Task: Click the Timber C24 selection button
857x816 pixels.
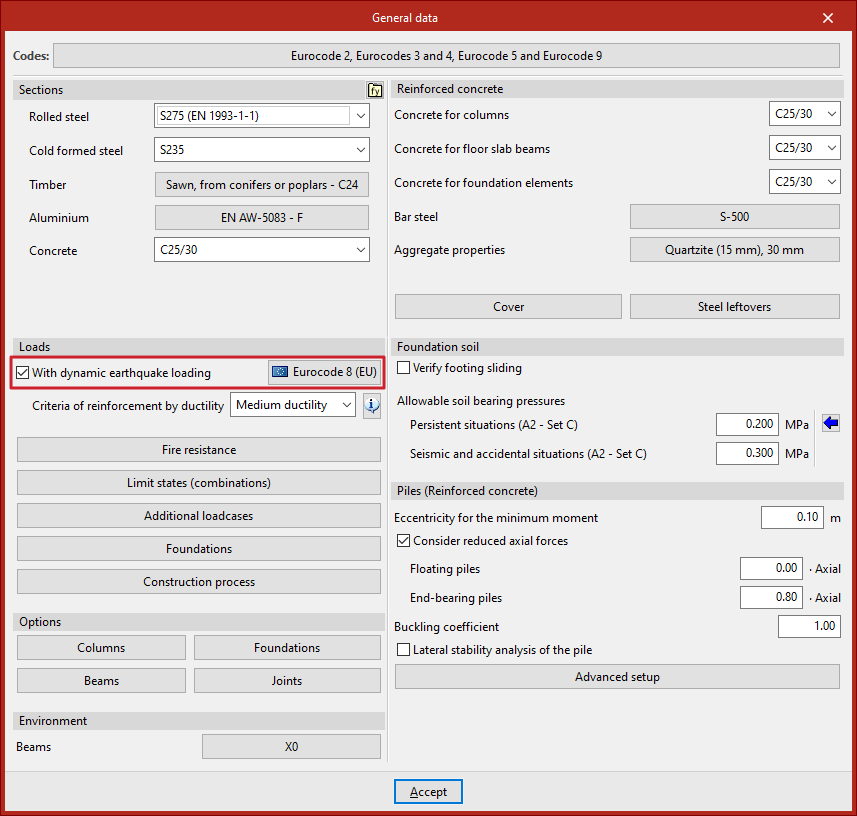Action: click(262, 185)
